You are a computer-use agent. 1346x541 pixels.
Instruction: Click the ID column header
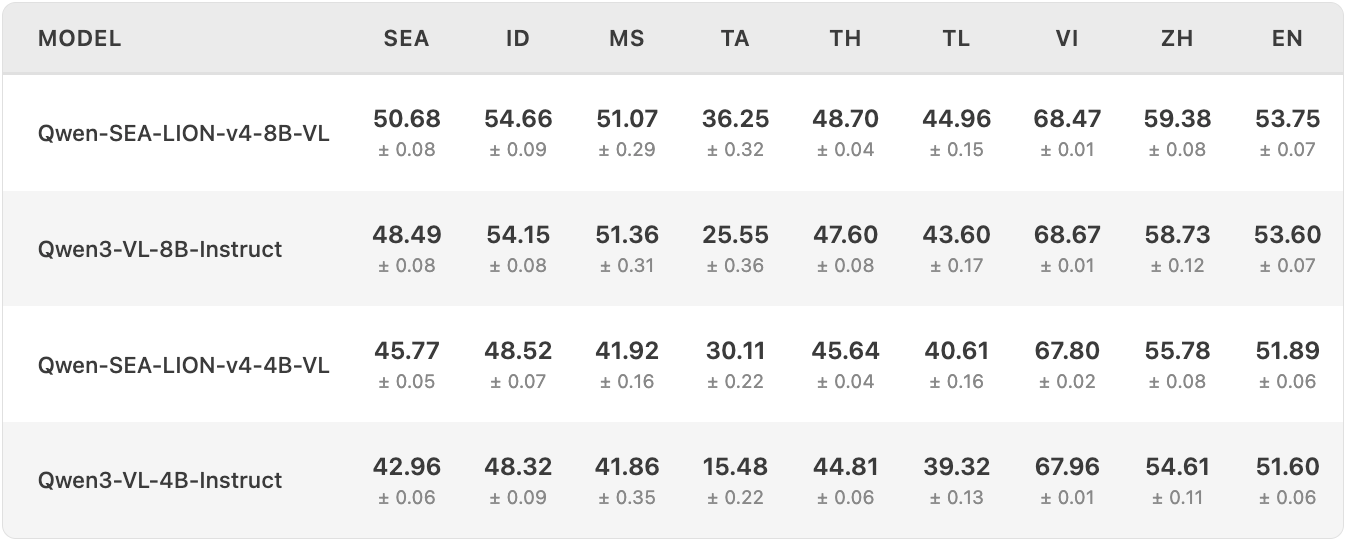tap(517, 39)
